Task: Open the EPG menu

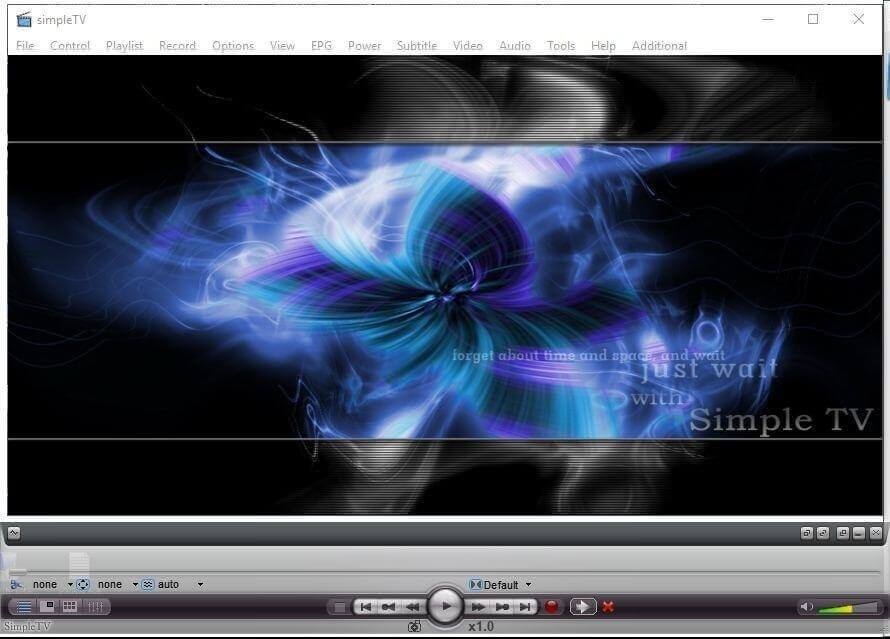Action: pyautogui.click(x=321, y=45)
